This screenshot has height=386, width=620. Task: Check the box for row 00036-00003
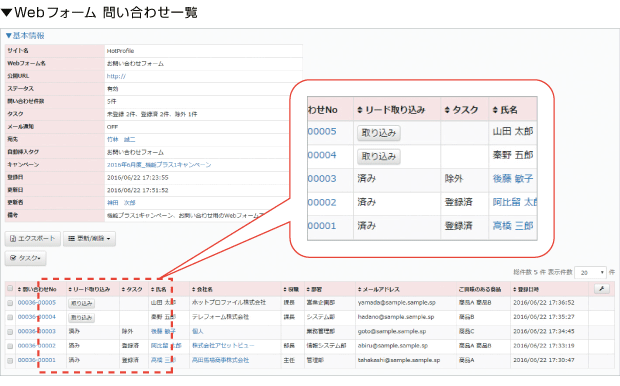click(10, 332)
